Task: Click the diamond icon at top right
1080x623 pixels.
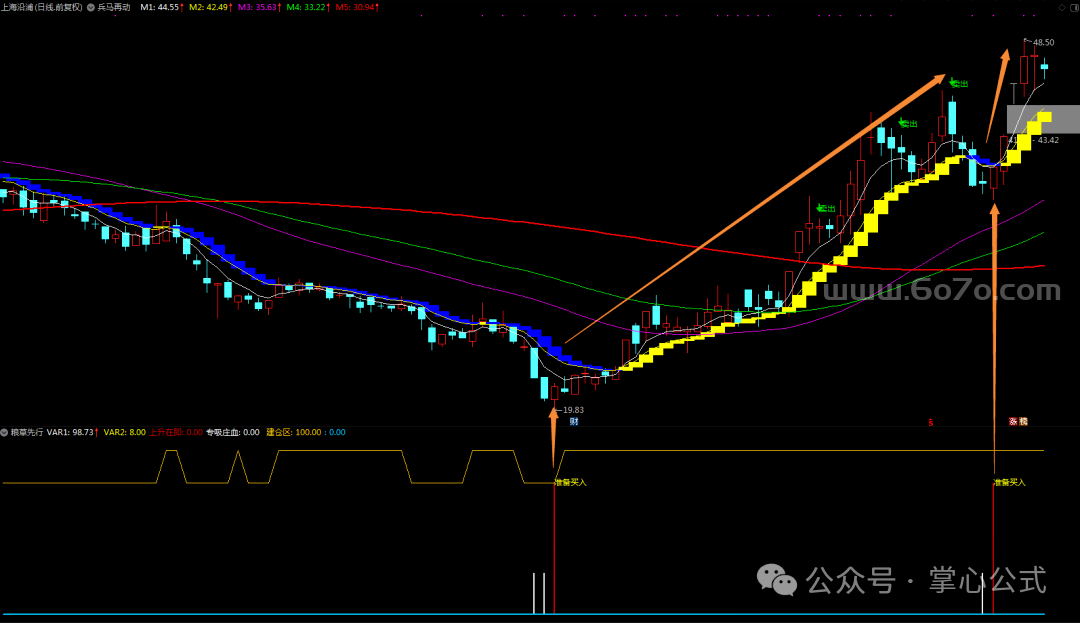Action: click(1061, 6)
